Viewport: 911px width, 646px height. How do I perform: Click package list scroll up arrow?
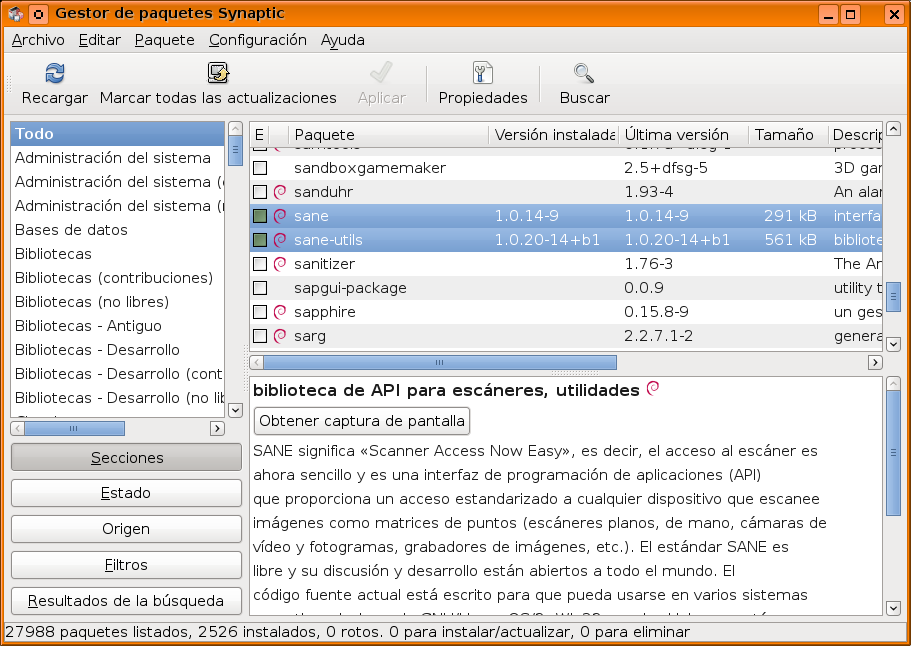894,128
